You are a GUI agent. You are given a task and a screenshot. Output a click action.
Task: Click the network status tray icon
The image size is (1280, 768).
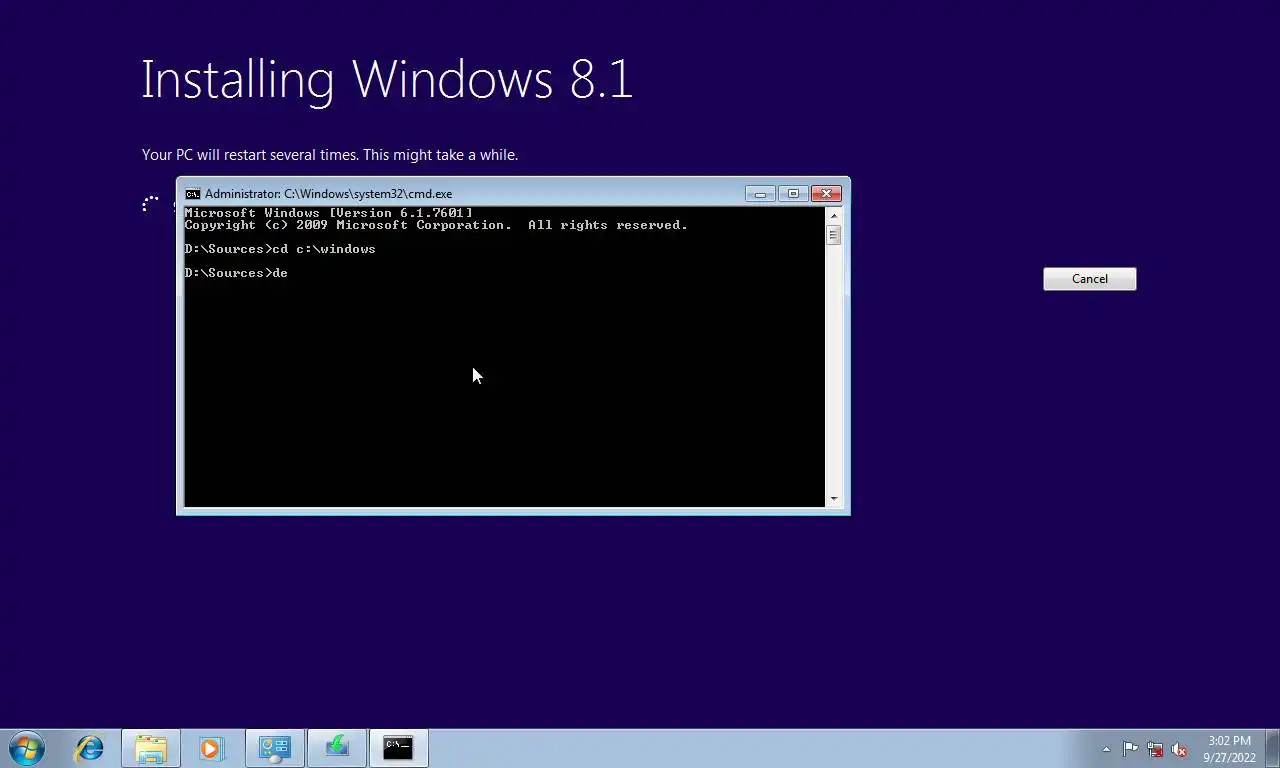coord(1155,749)
